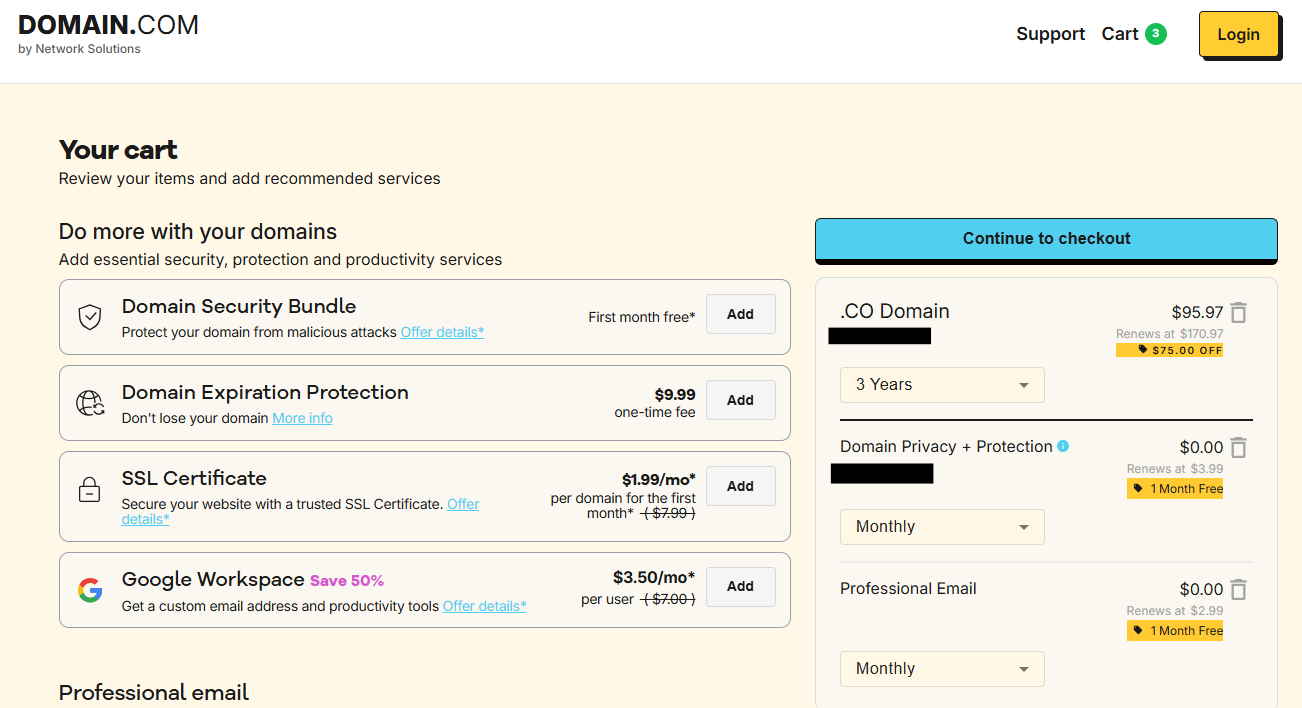1302x708 pixels.
Task: Click 'Renews at $3.99' text
Action: click(x=1175, y=469)
